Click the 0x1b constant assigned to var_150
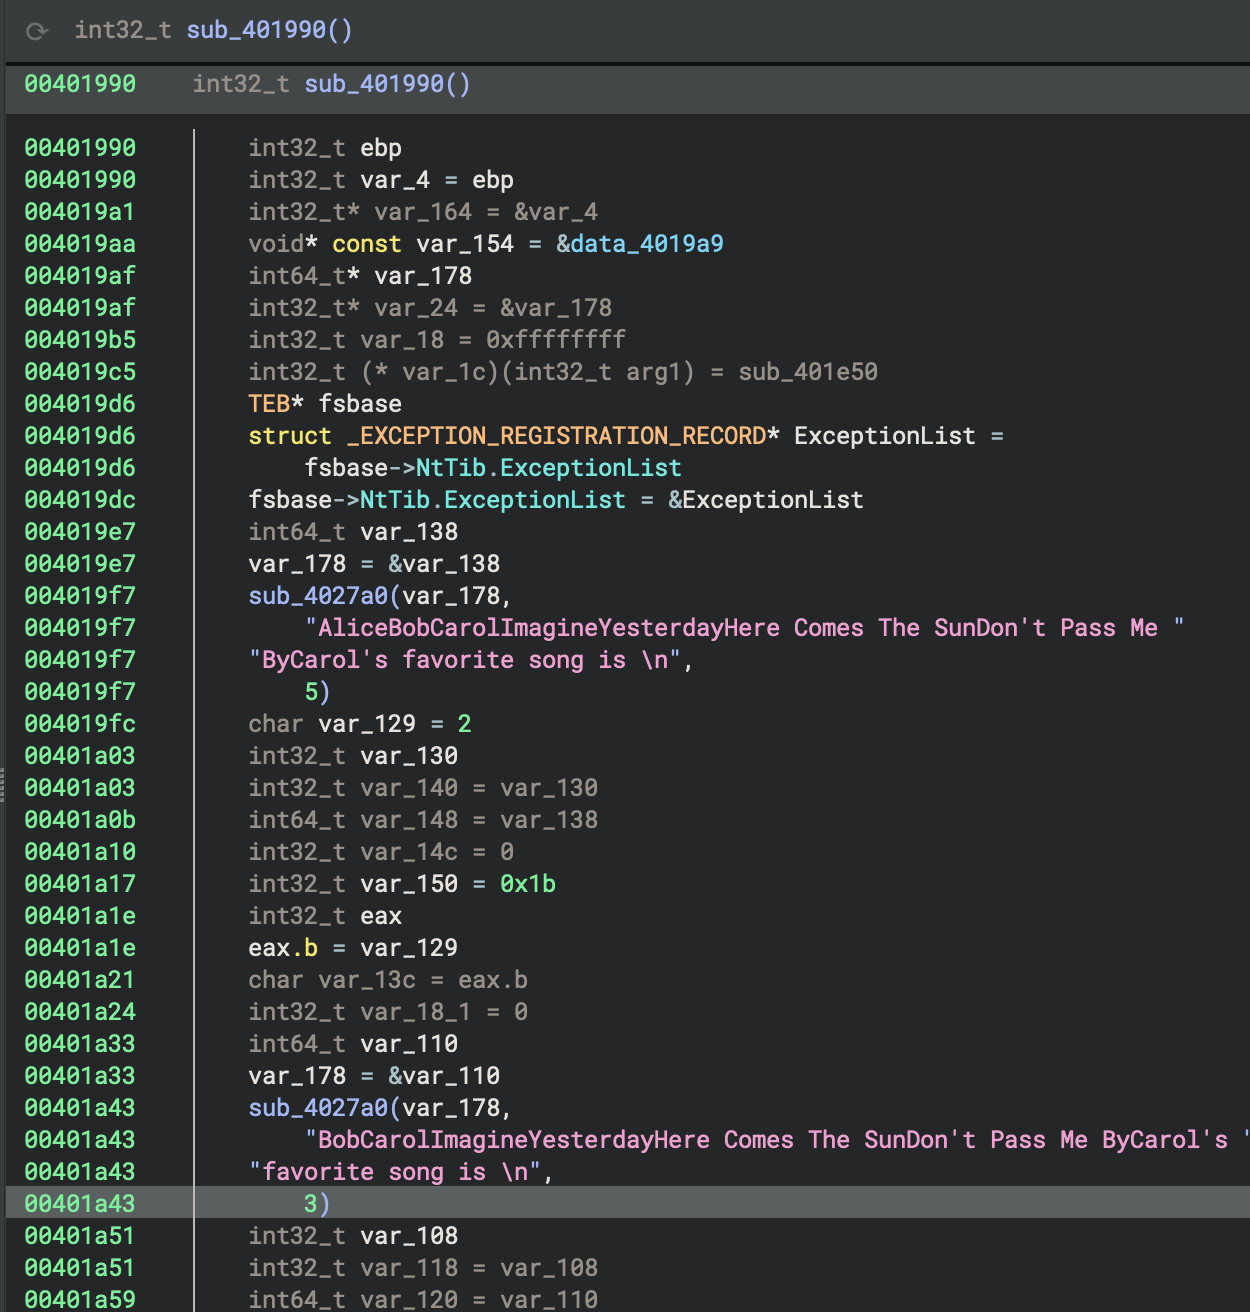Image resolution: width=1250 pixels, height=1312 pixels. pyautogui.click(x=528, y=884)
